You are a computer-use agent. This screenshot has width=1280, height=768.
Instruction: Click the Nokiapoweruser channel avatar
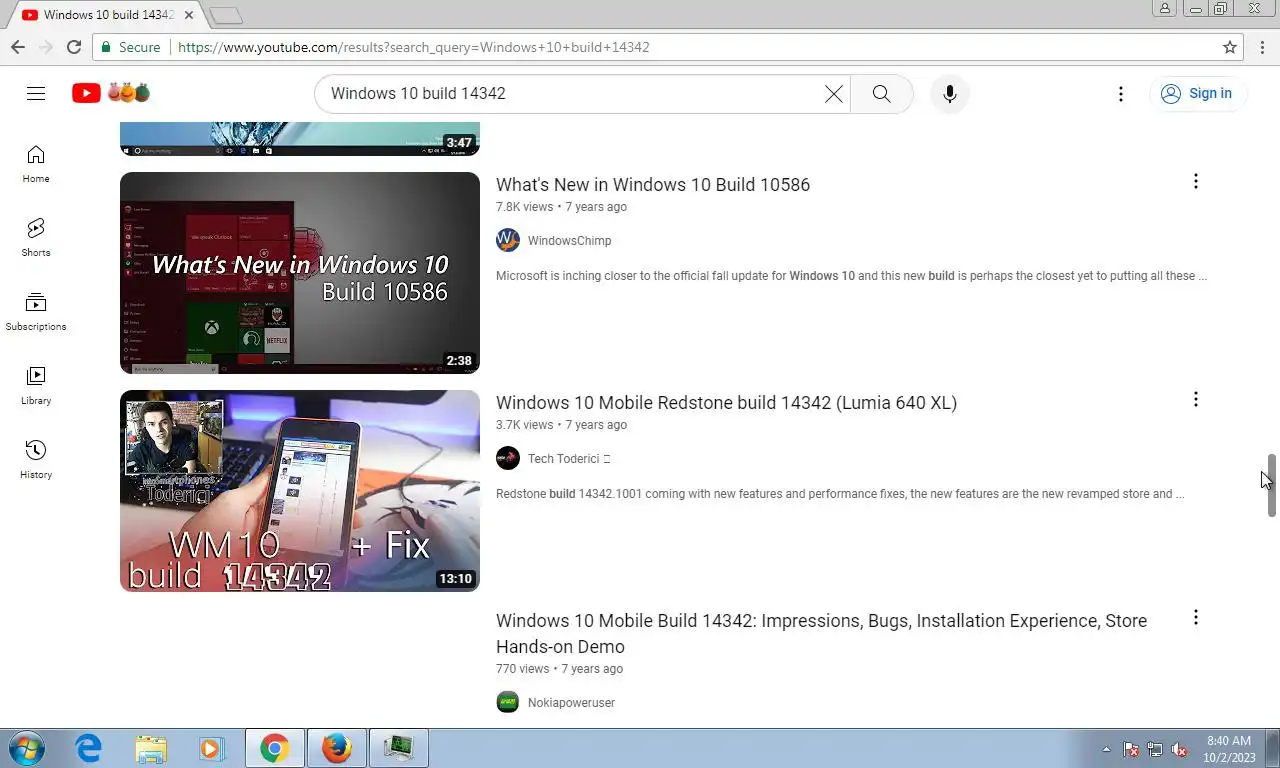tap(508, 702)
